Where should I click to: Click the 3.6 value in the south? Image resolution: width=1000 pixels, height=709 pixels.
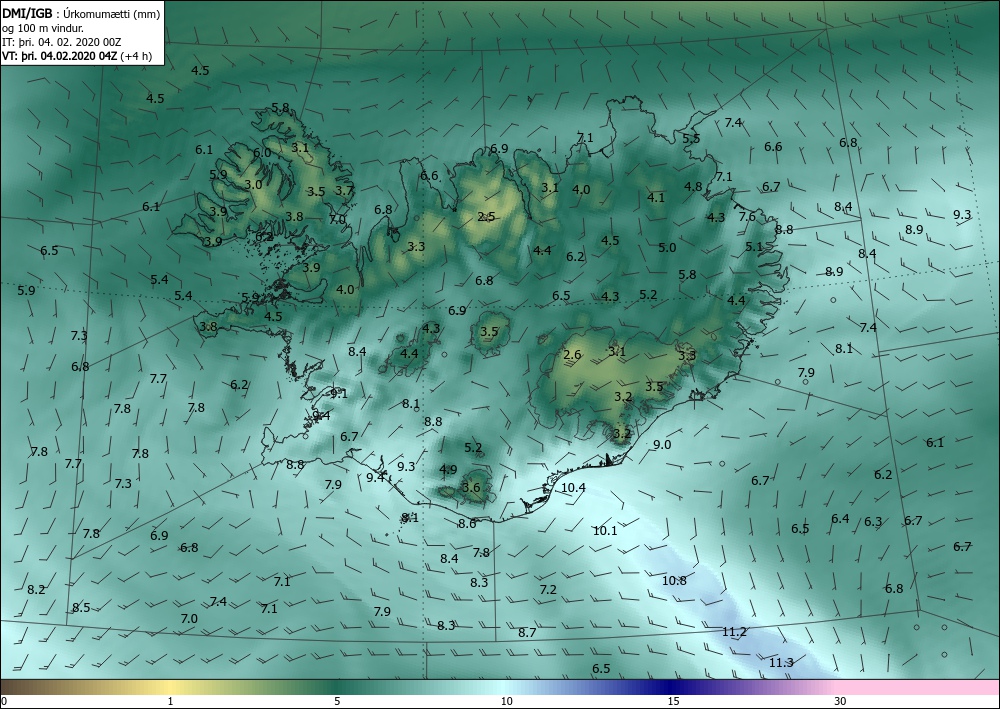(471, 488)
